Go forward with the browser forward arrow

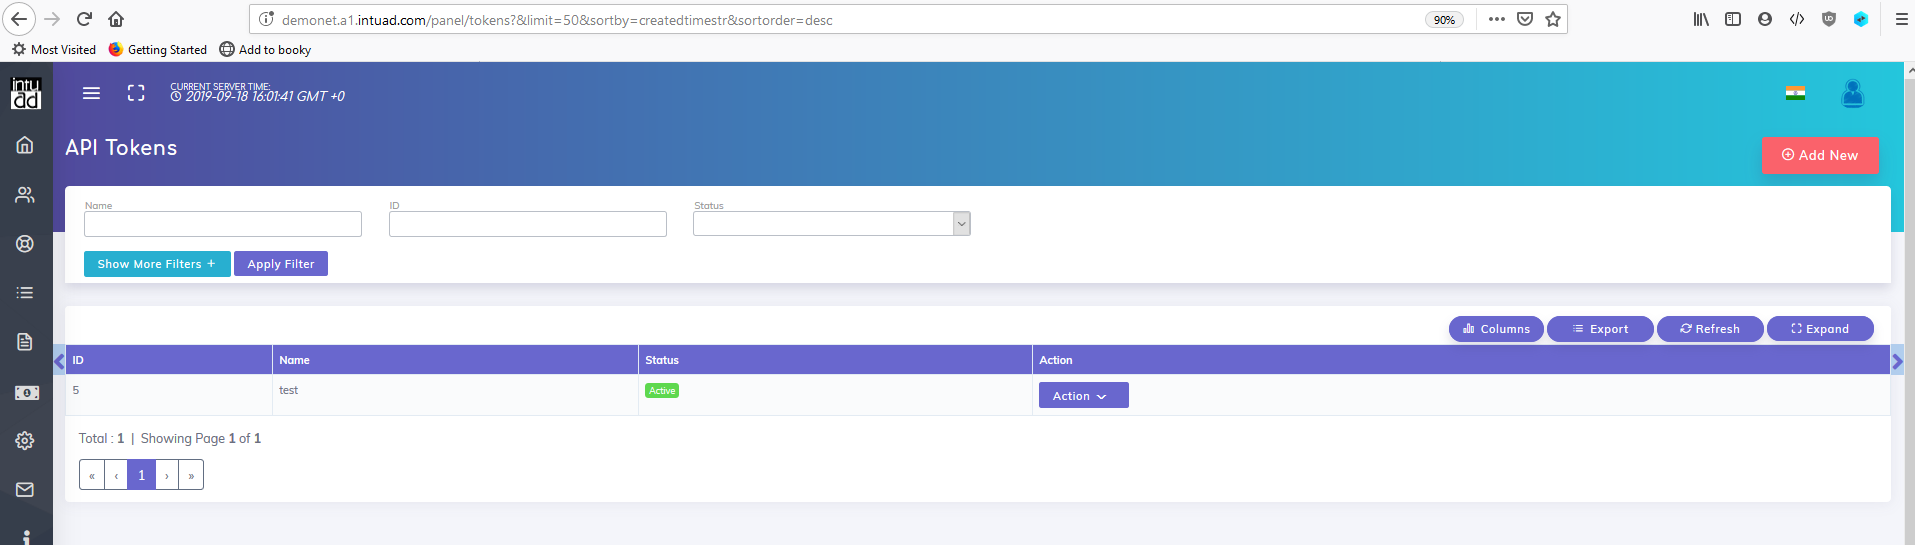click(52, 19)
